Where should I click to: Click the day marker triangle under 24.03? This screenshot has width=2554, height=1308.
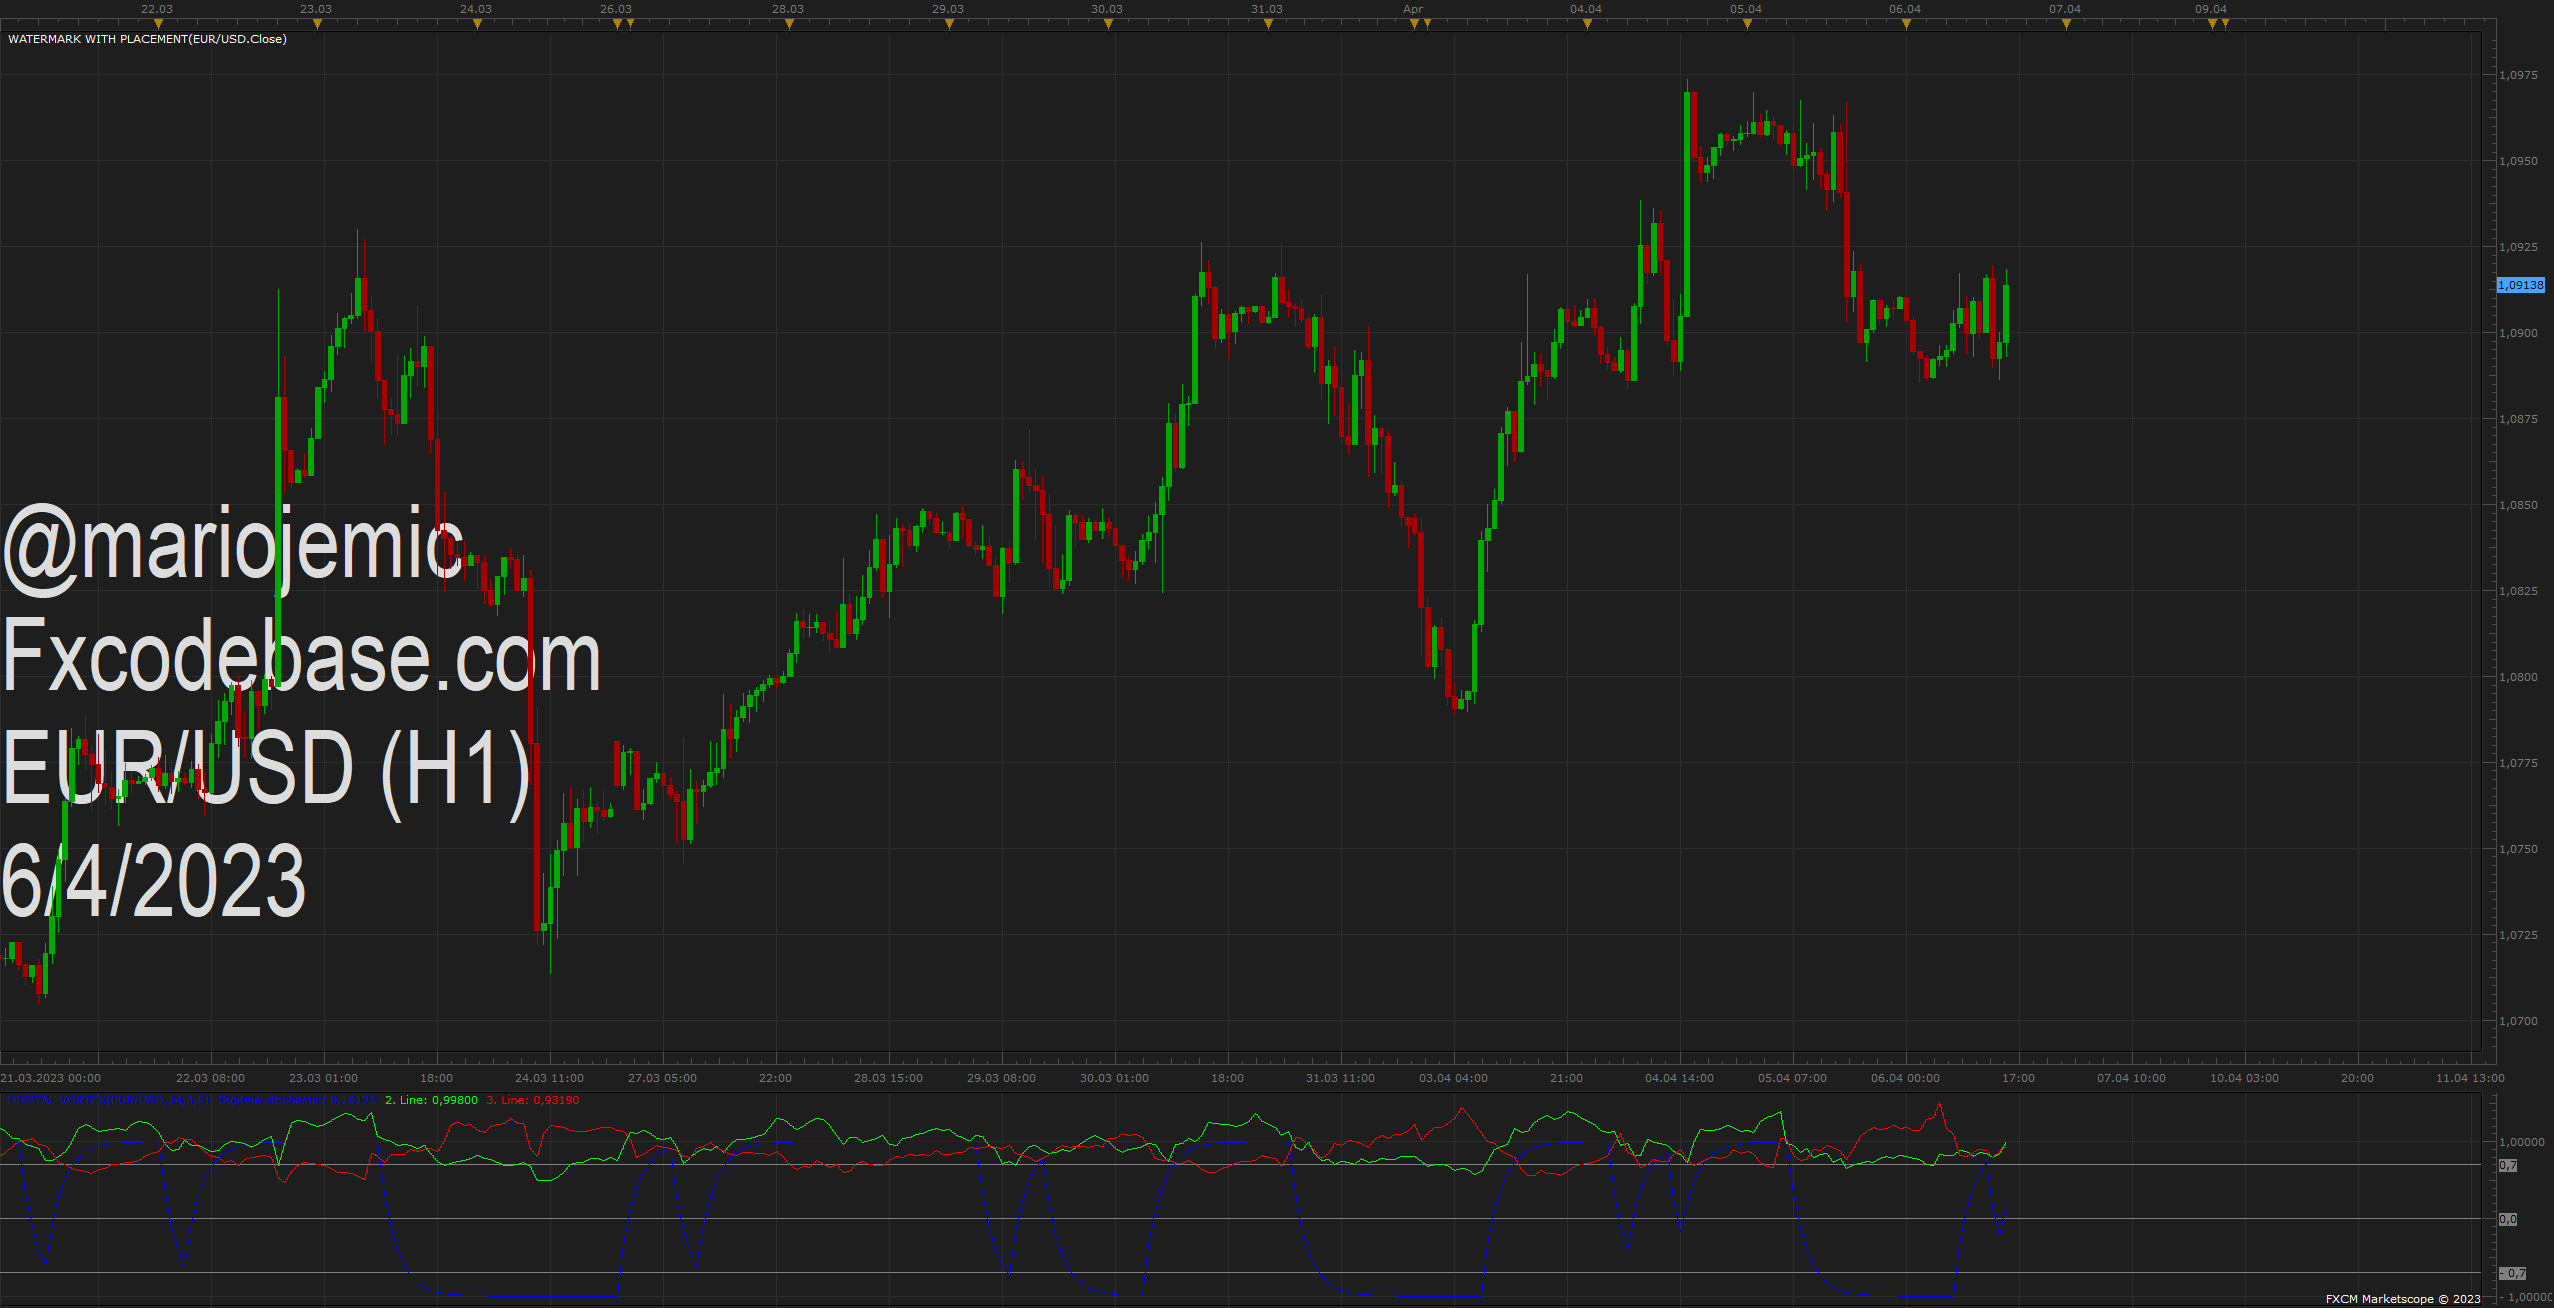point(477,24)
